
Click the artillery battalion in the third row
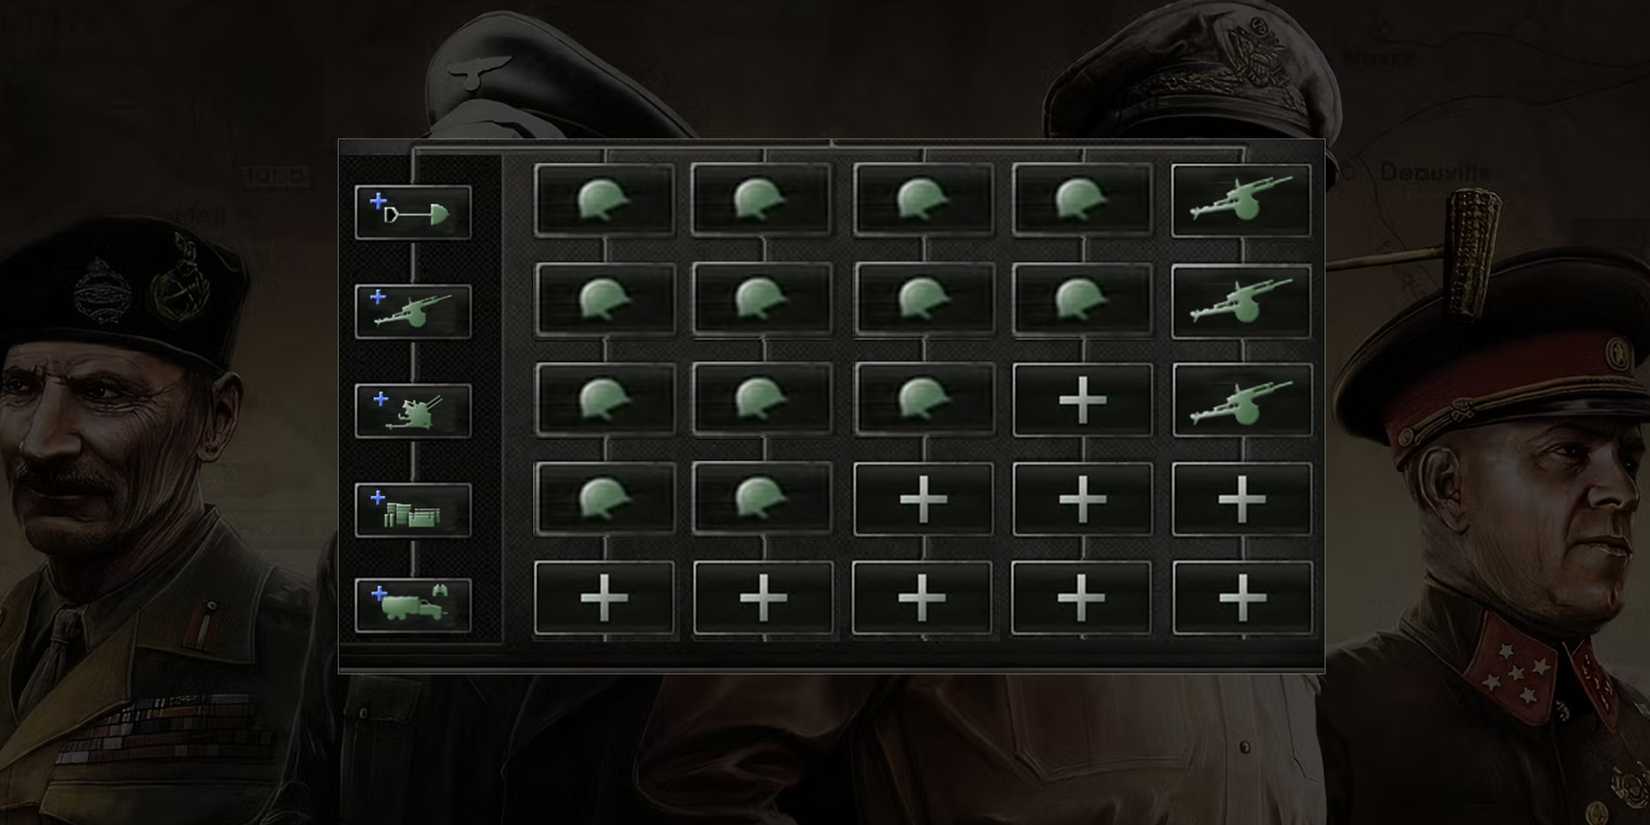point(1241,400)
